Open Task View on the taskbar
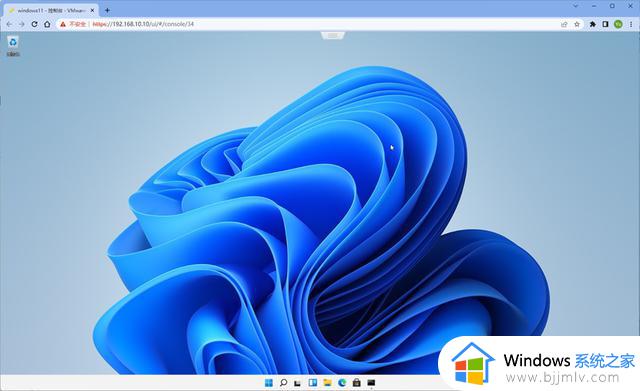Viewport: 640px width, 391px height. tap(298, 383)
